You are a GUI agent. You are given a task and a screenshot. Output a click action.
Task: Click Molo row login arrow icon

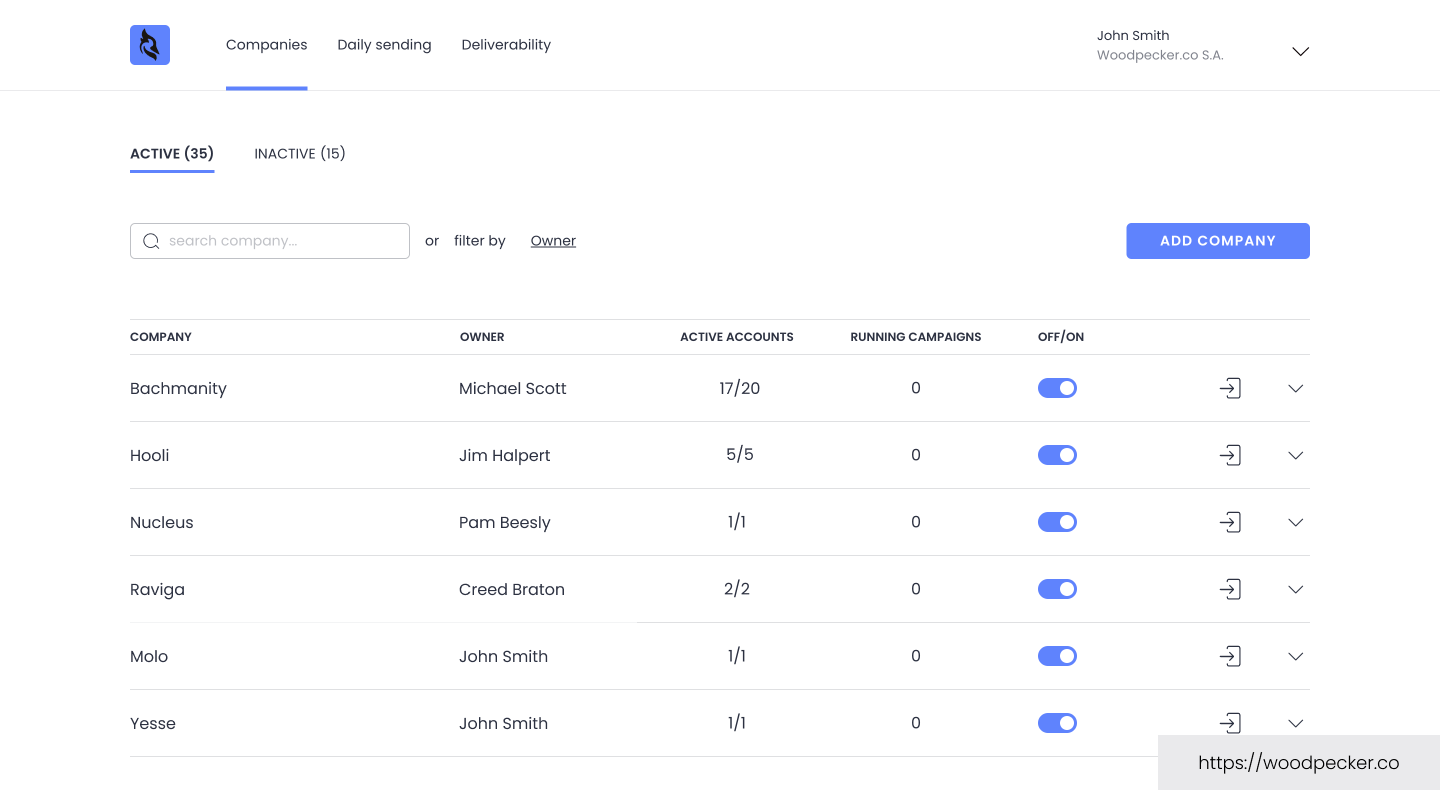point(1230,656)
